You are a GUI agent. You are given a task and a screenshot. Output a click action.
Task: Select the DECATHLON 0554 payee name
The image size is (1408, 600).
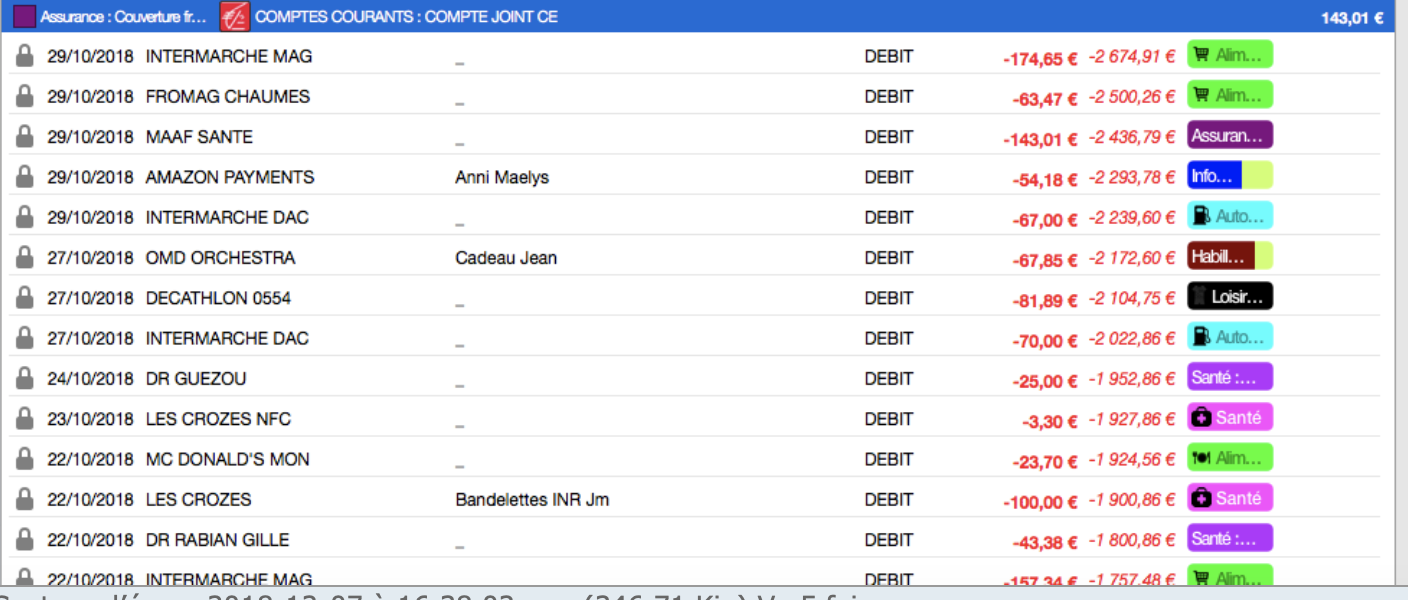218,298
